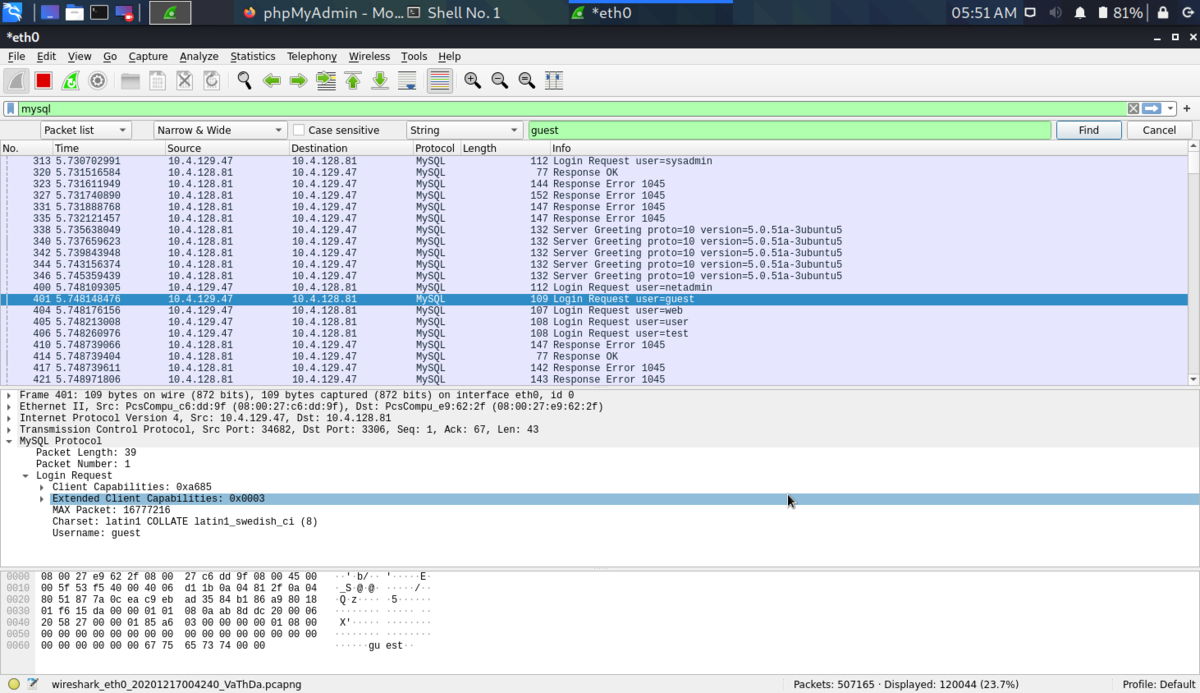Image resolution: width=1200 pixels, height=693 pixels.
Task: Click the Cancel search button
Action: [1159, 130]
